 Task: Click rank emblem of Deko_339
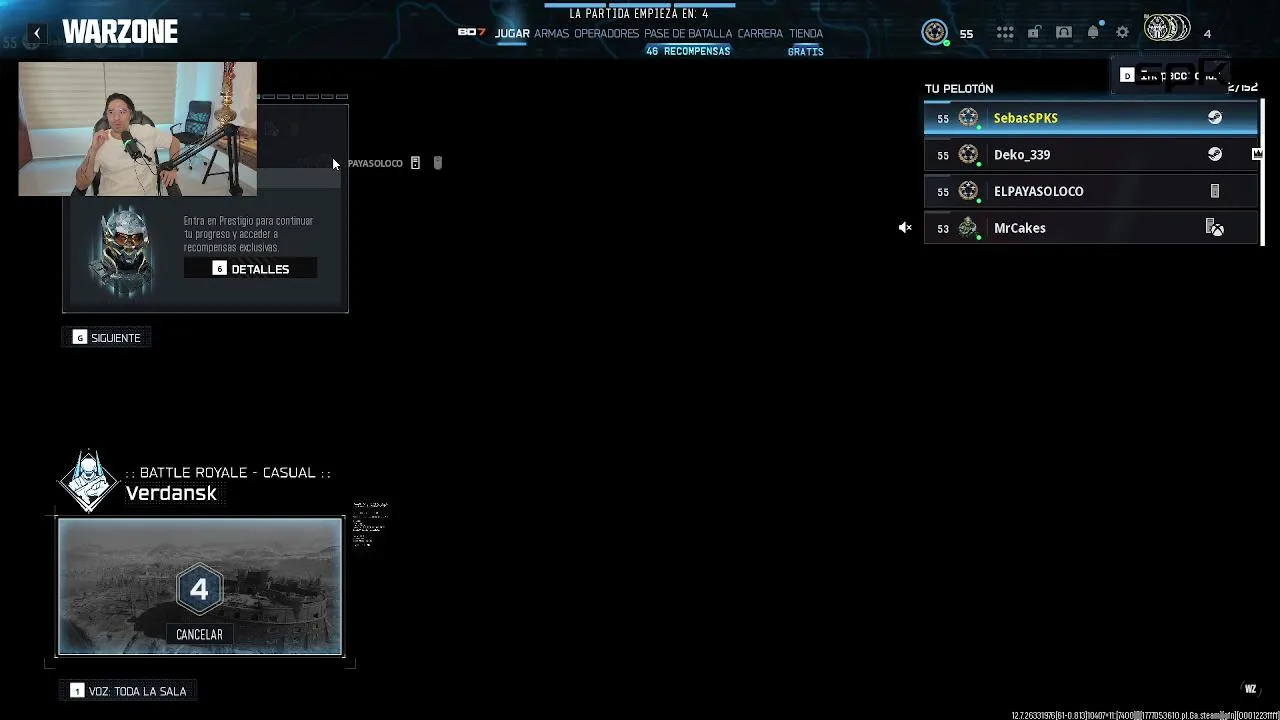click(968, 155)
